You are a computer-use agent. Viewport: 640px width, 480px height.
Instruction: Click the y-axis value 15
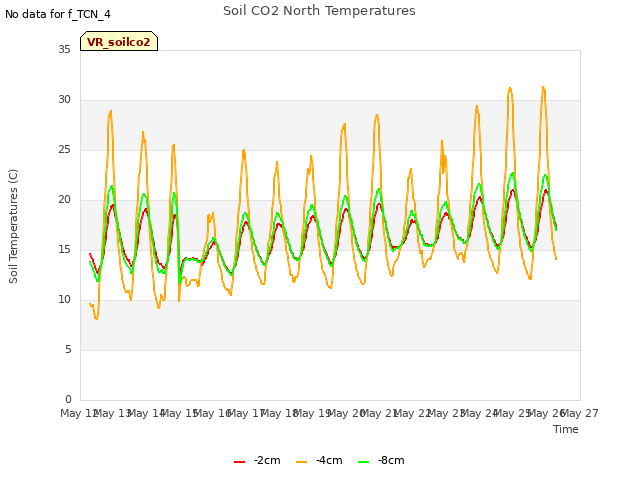click(64, 249)
